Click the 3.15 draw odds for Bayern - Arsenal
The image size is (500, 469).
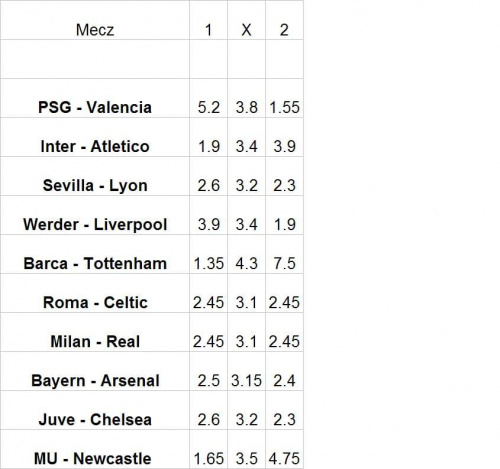246,371
